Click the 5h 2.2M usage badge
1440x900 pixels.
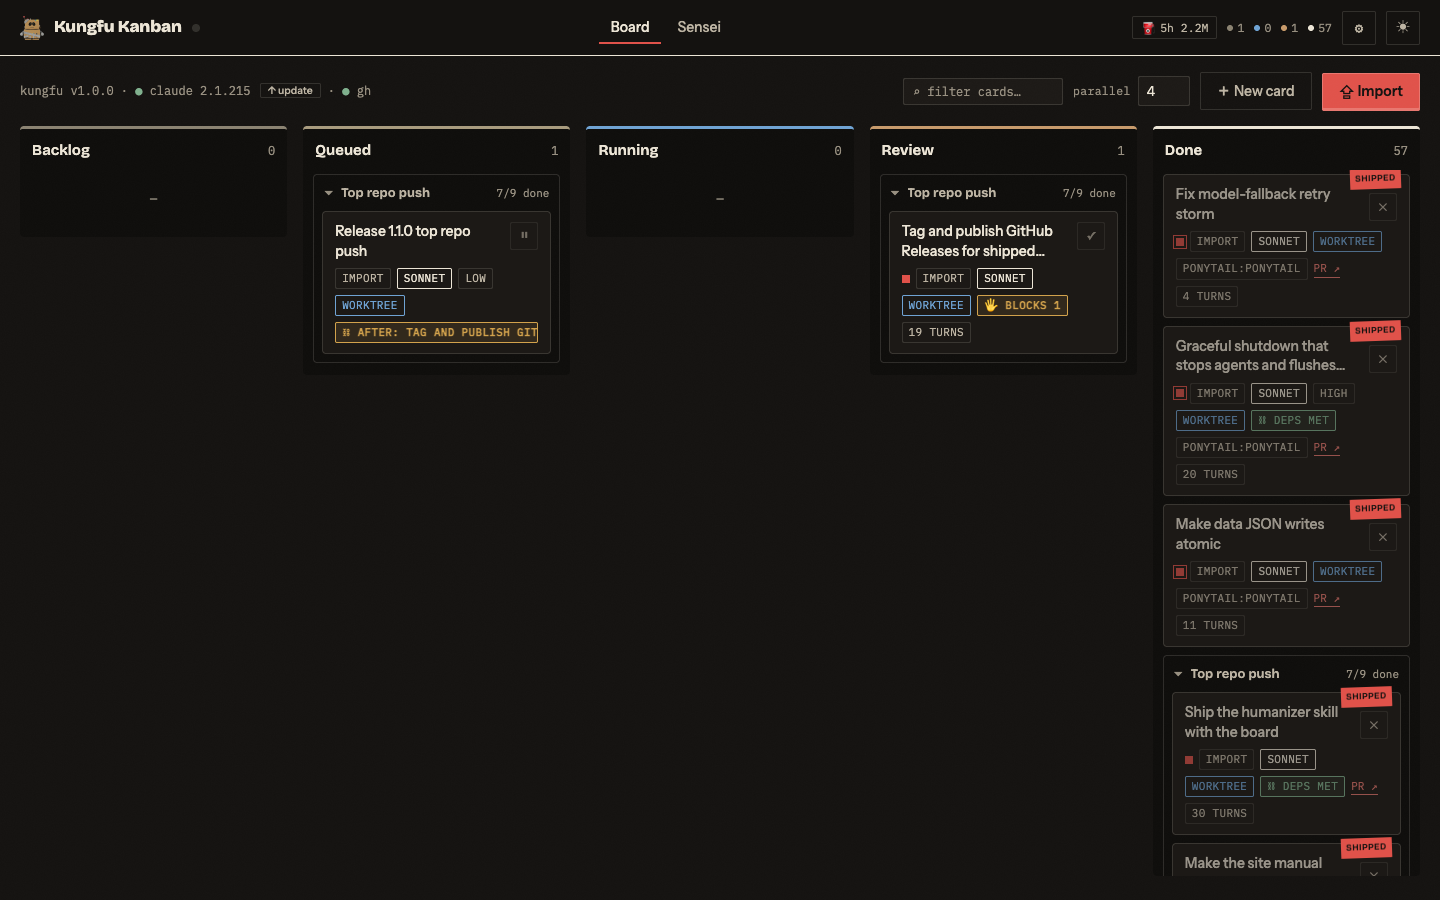1174,28
